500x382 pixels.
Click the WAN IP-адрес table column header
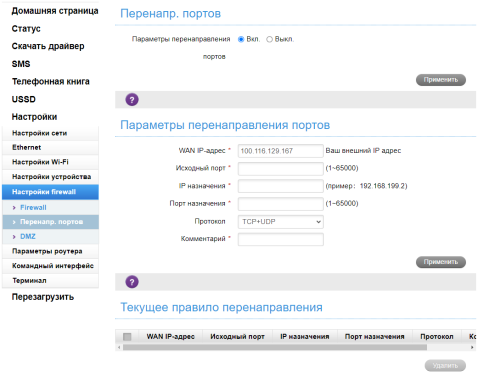coord(170,337)
